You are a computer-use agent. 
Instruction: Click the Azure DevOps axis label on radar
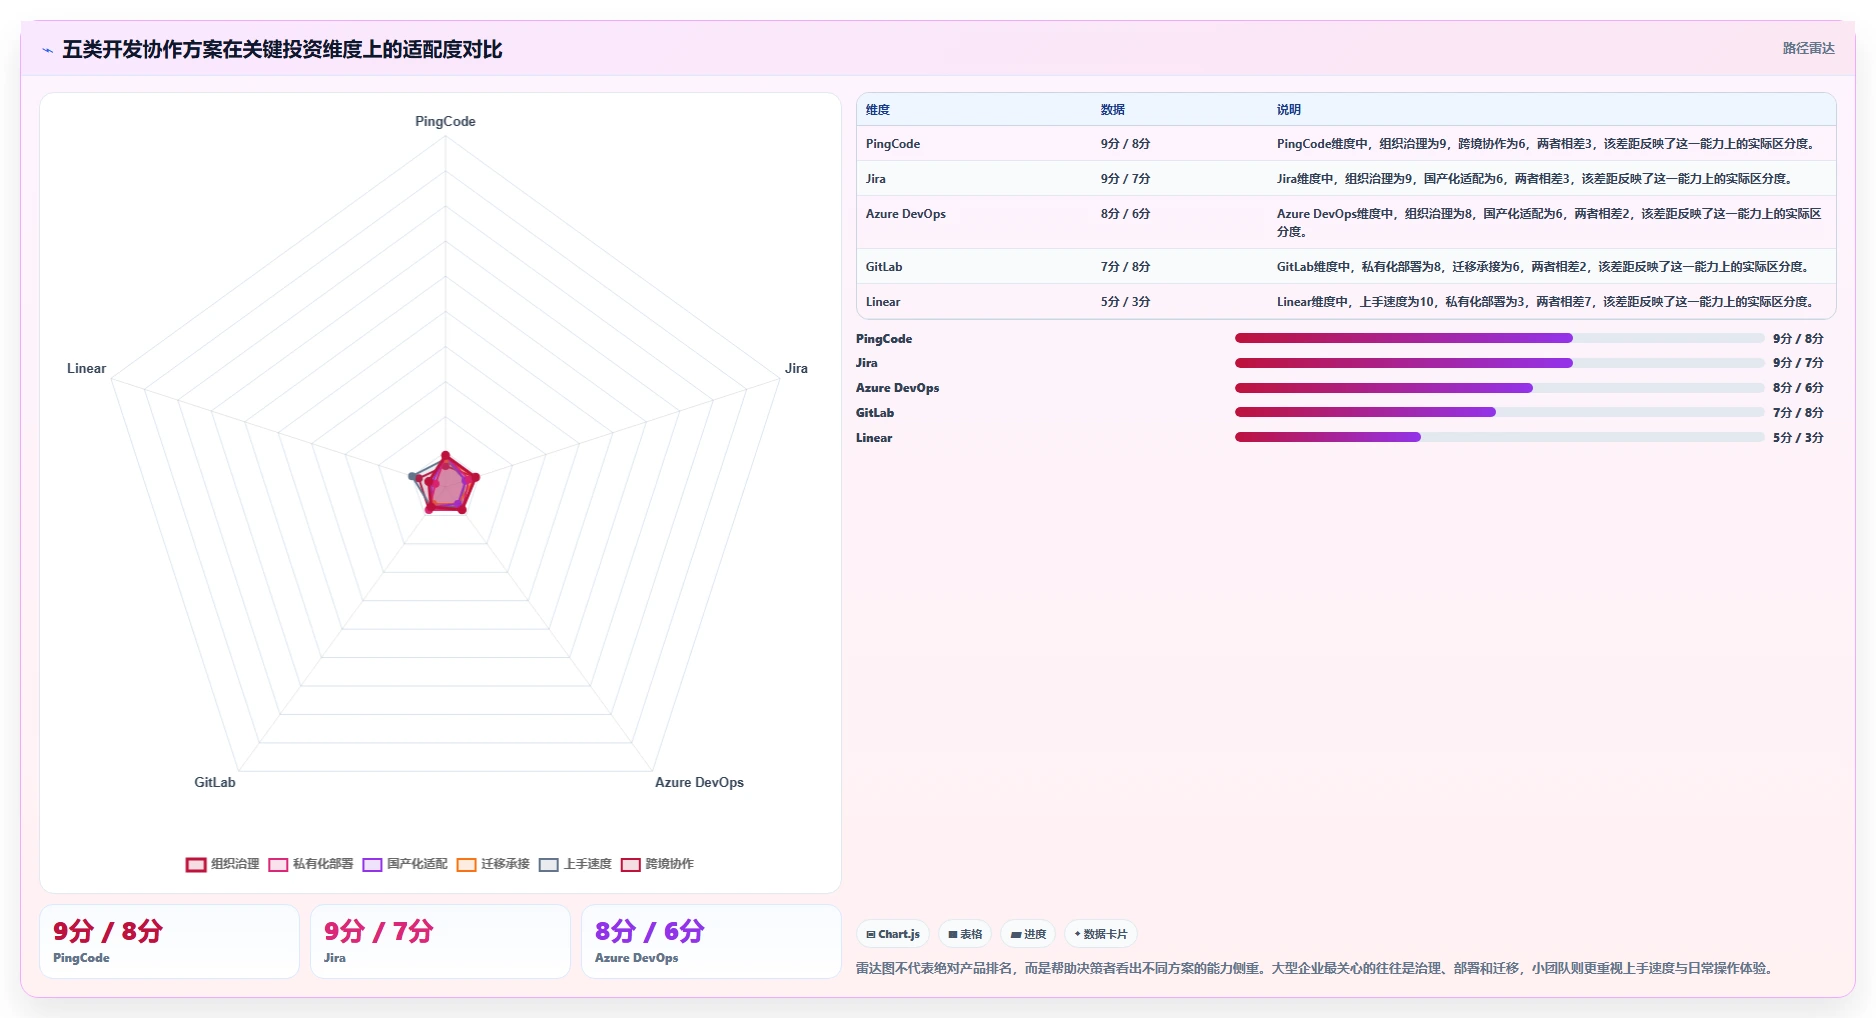pos(699,782)
